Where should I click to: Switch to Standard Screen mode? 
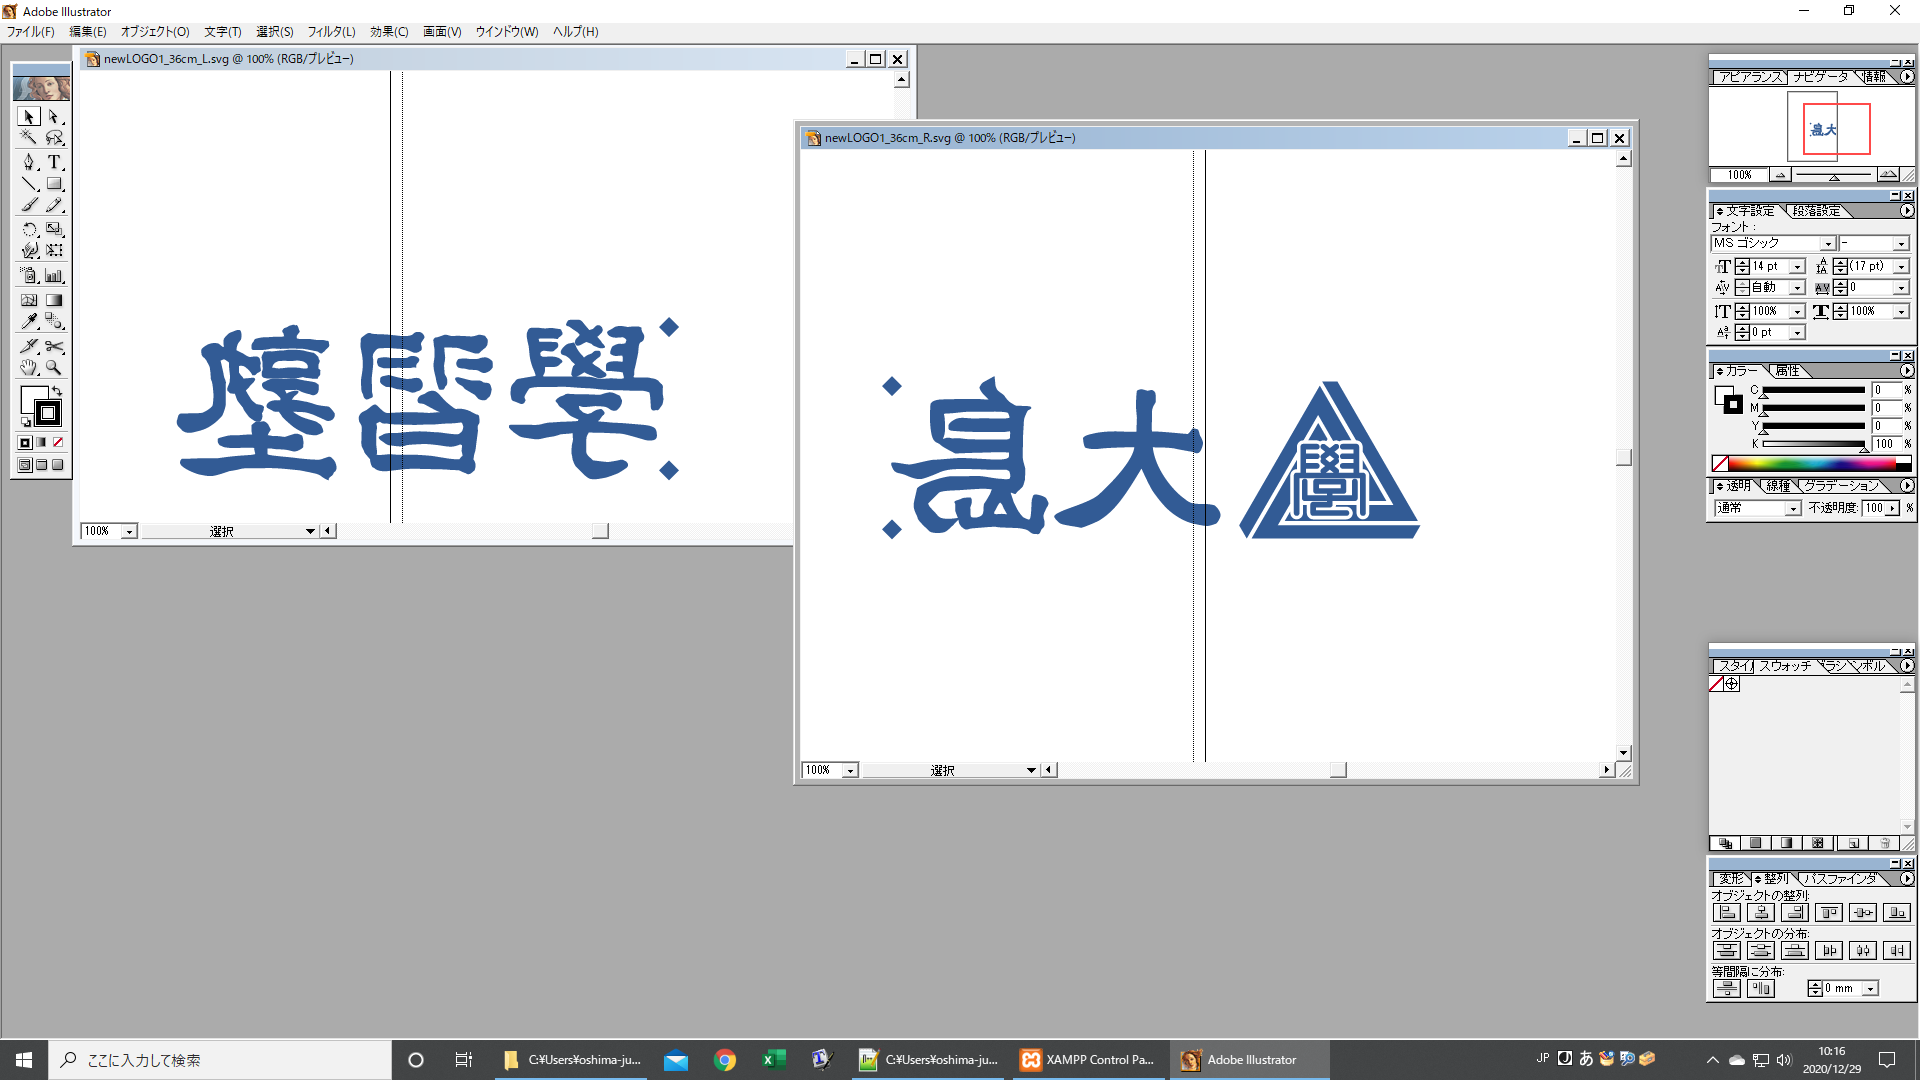[x=25, y=465]
